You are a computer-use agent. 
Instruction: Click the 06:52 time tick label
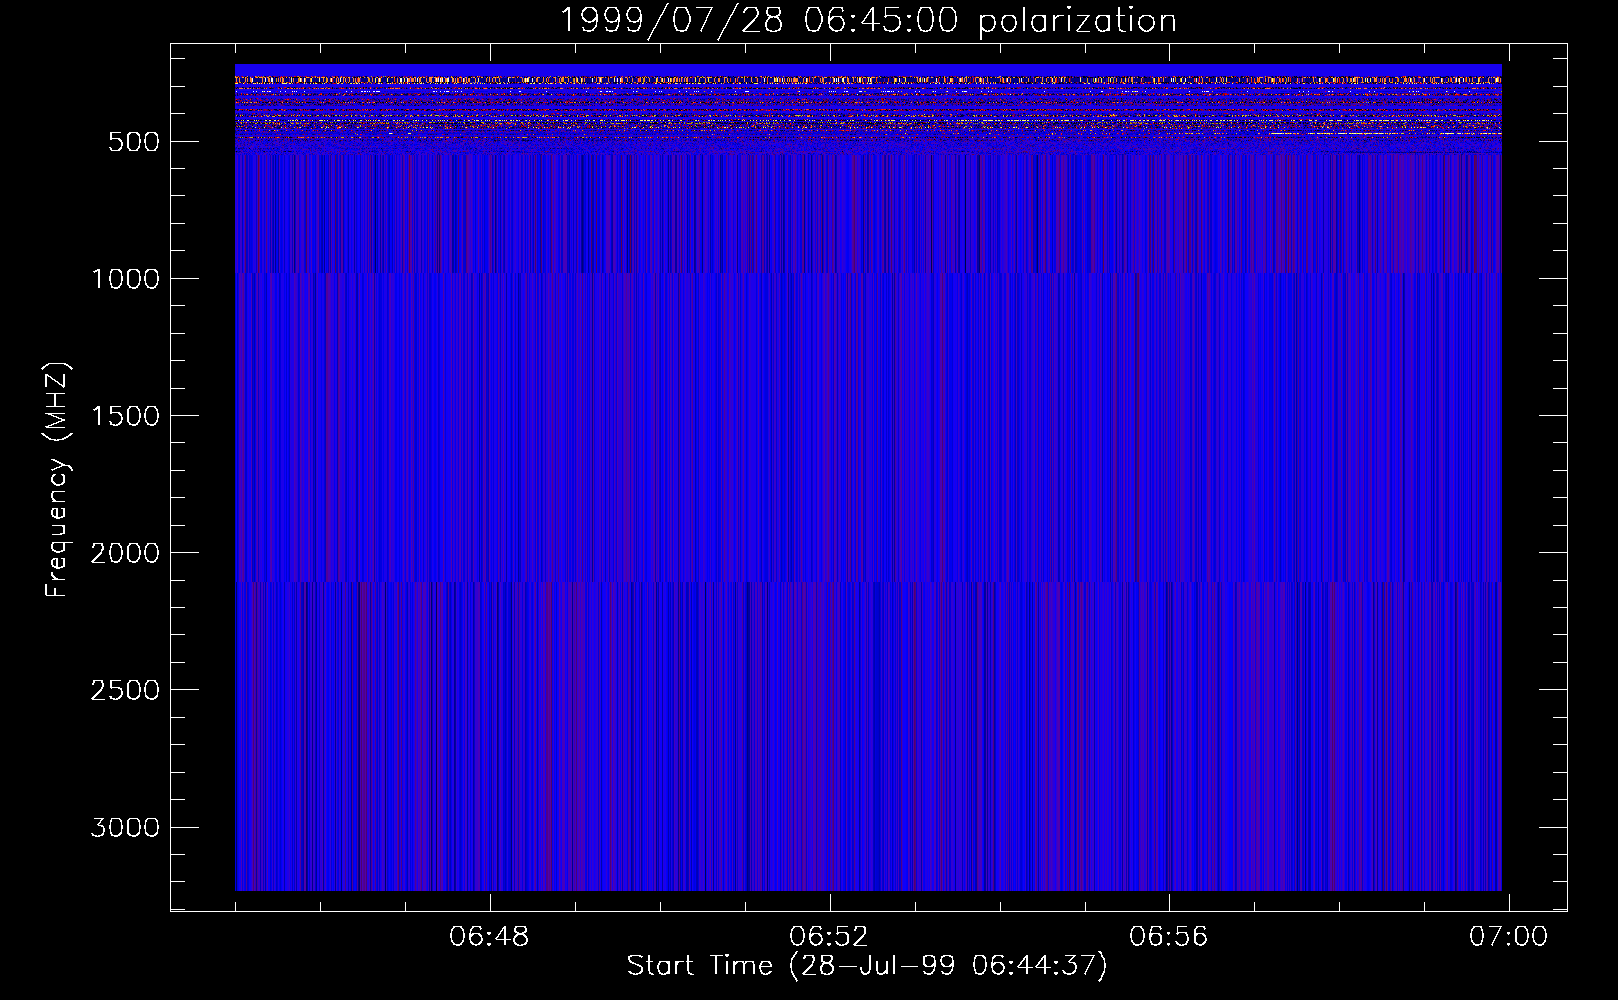tap(829, 937)
